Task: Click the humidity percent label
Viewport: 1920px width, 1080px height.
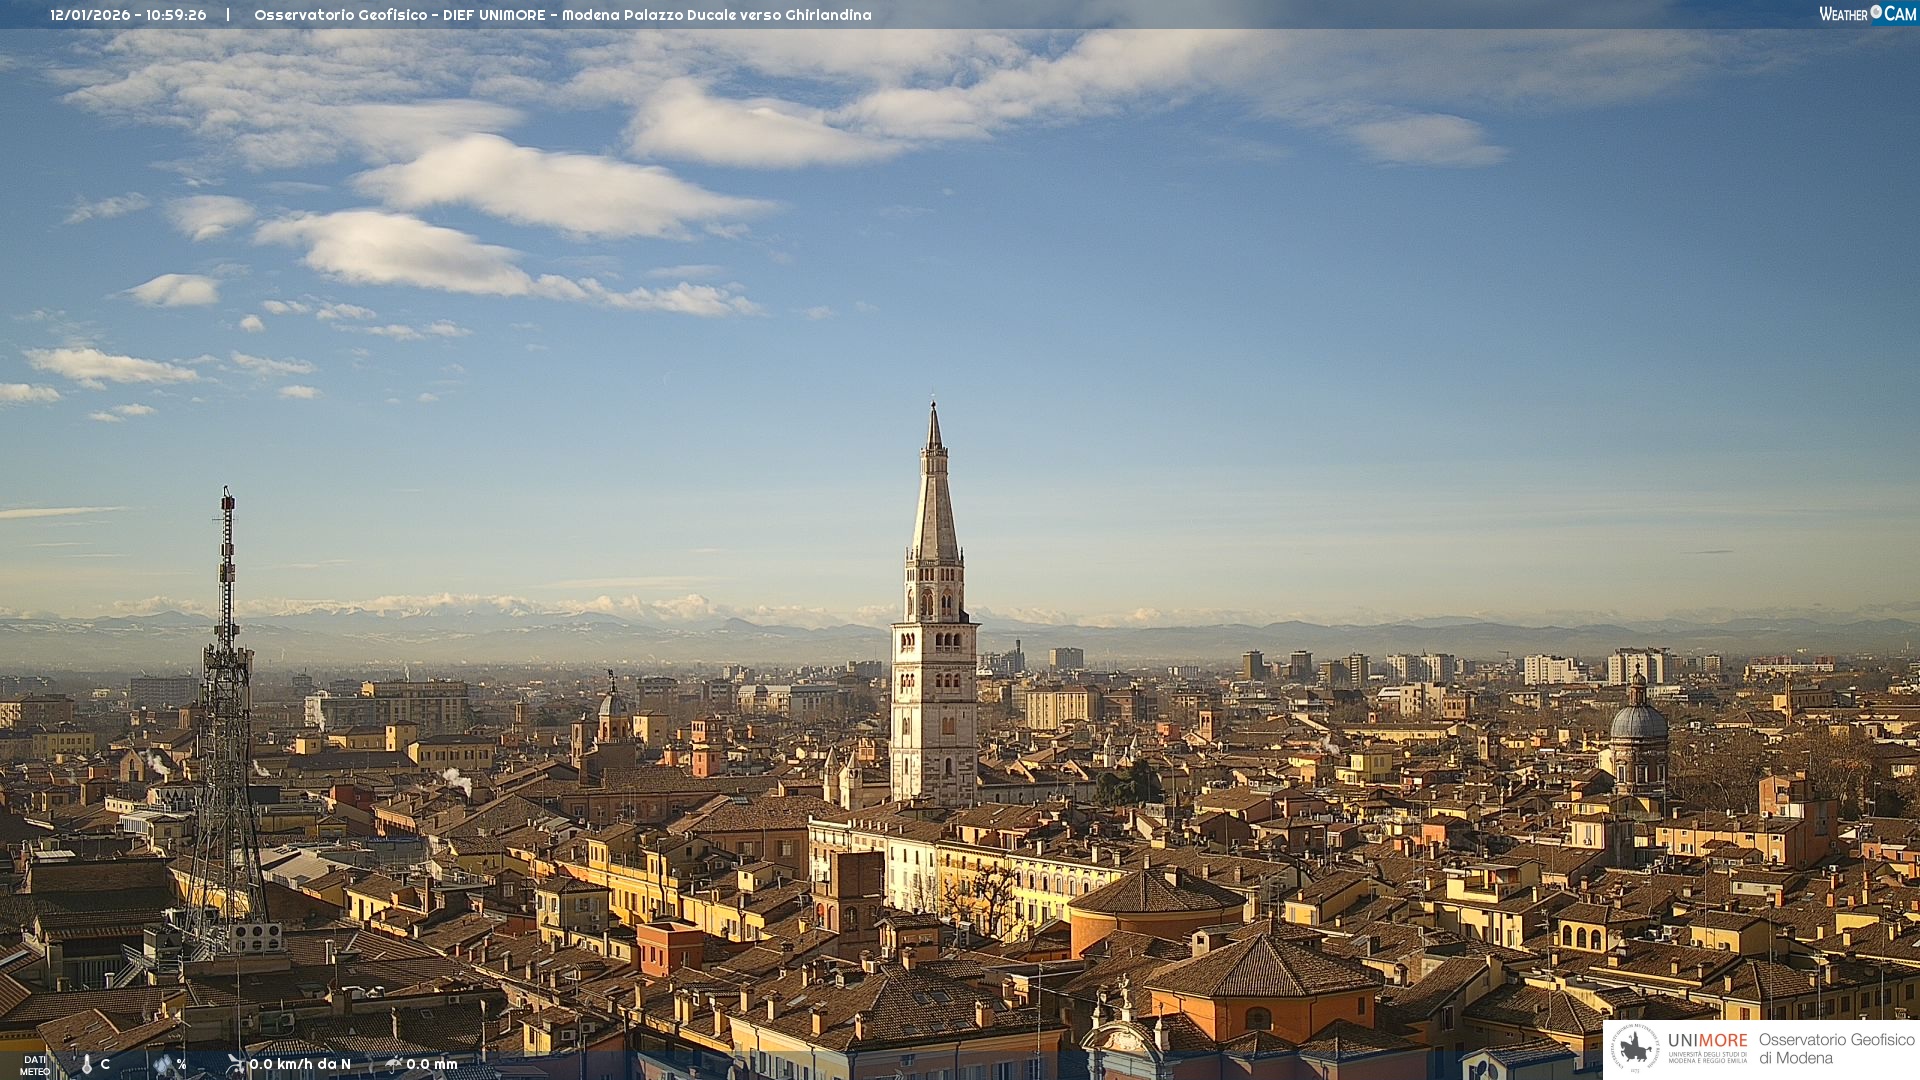Action: point(181,1064)
